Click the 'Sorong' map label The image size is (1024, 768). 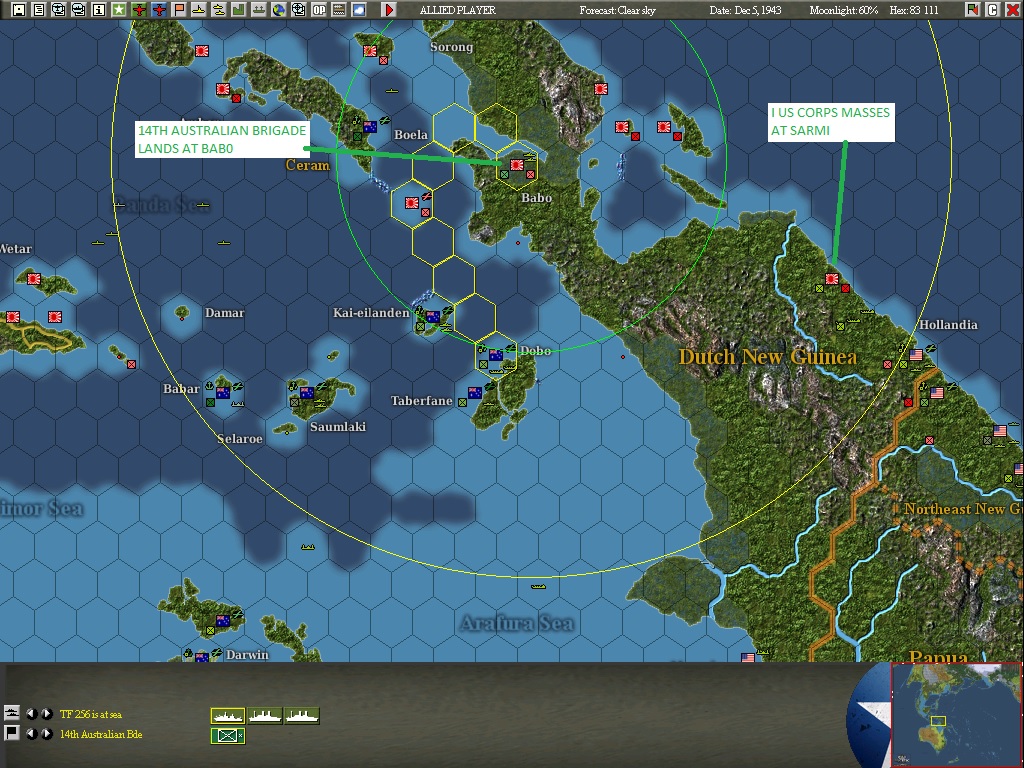pyautogui.click(x=451, y=47)
